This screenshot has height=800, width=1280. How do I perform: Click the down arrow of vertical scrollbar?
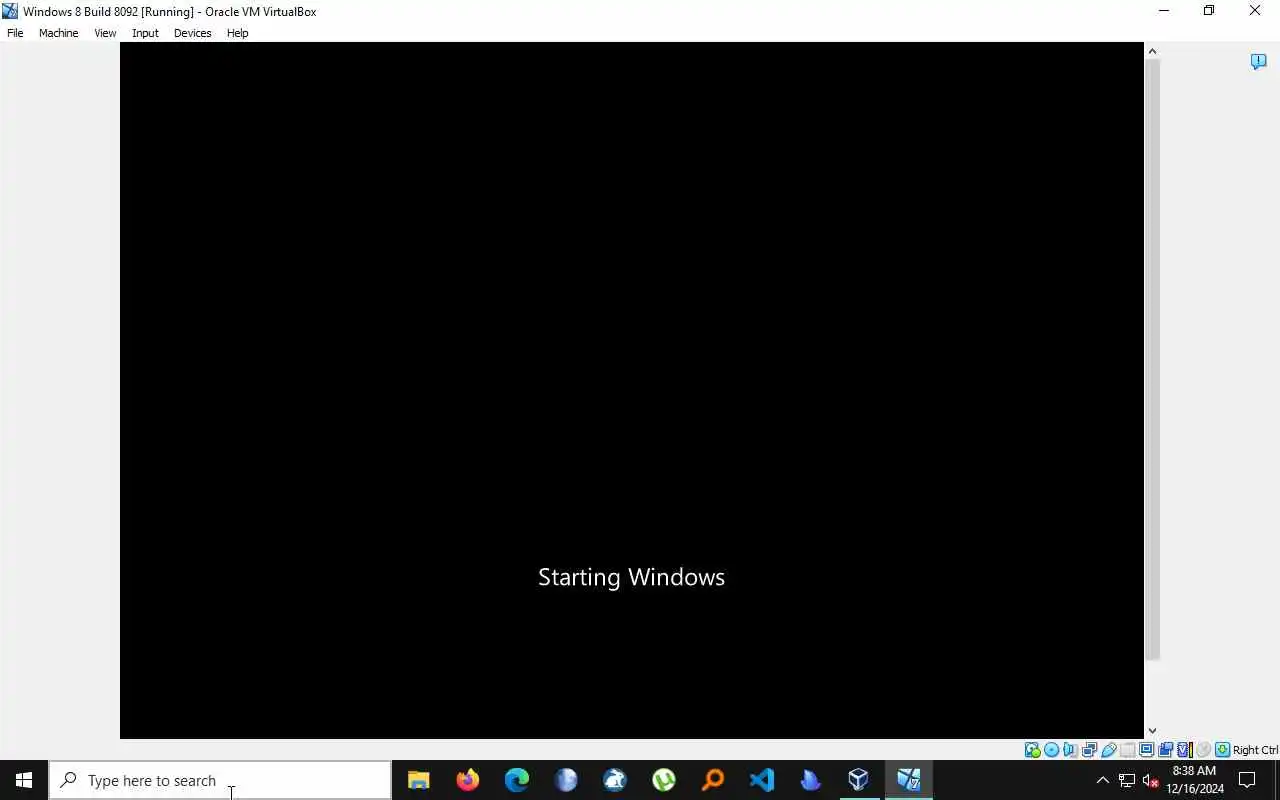1152,731
